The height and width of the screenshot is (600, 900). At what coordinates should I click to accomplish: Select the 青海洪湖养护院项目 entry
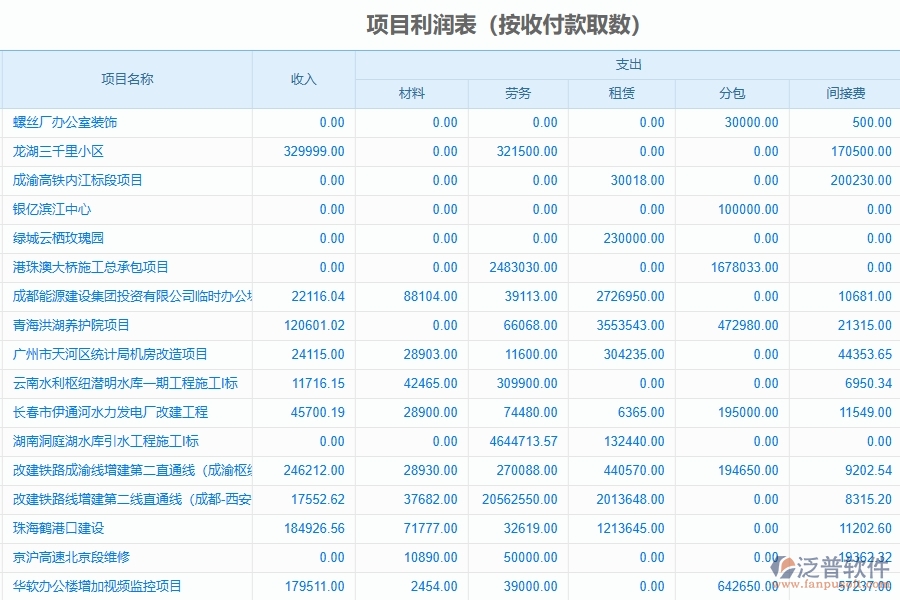63,324
